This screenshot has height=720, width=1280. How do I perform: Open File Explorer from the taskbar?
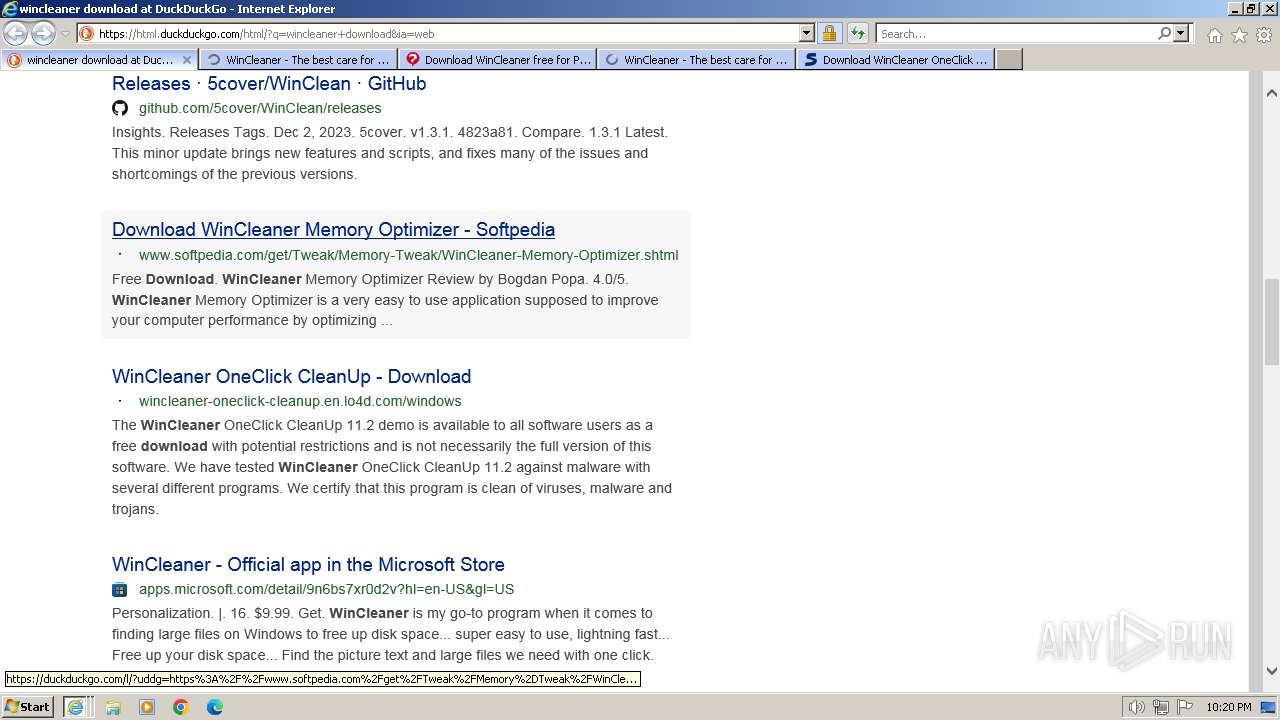pos(113,707)
